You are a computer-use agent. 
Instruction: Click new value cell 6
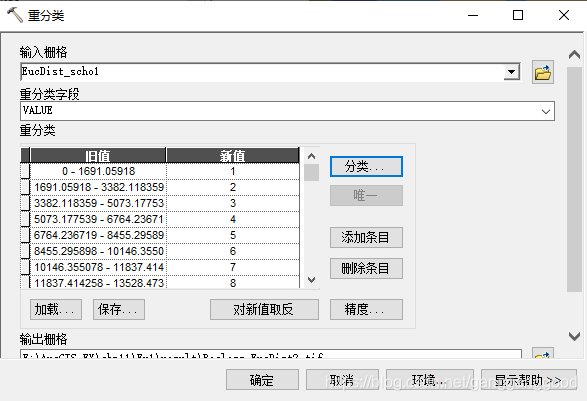(232, 251)
